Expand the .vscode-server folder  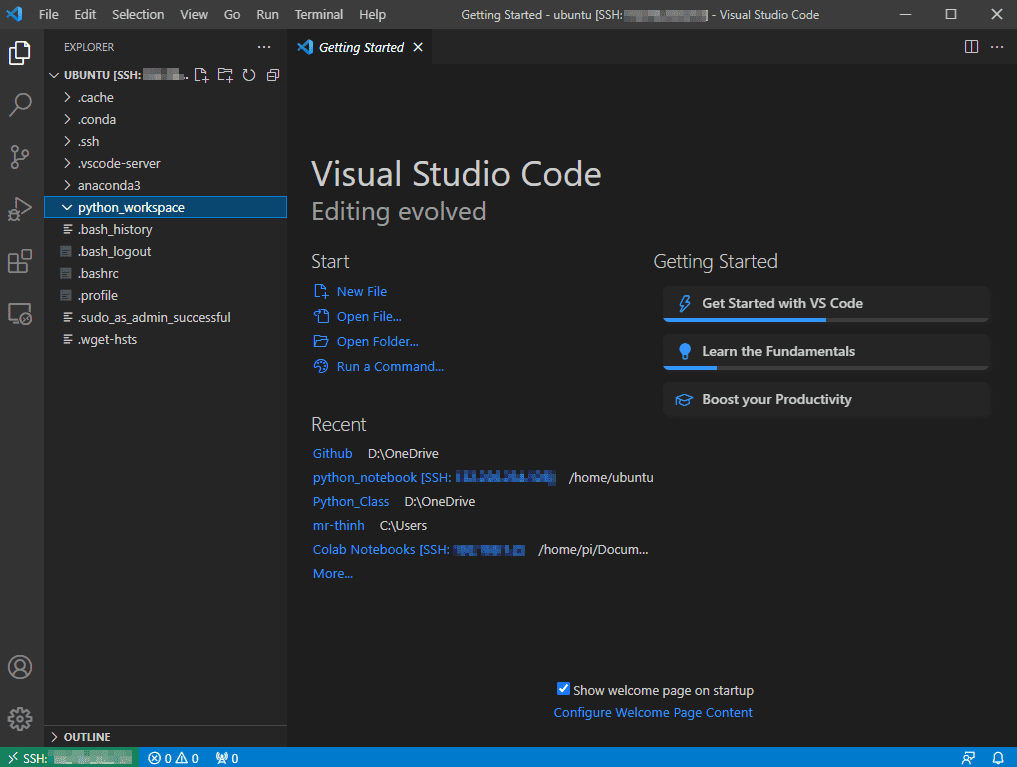165,163
